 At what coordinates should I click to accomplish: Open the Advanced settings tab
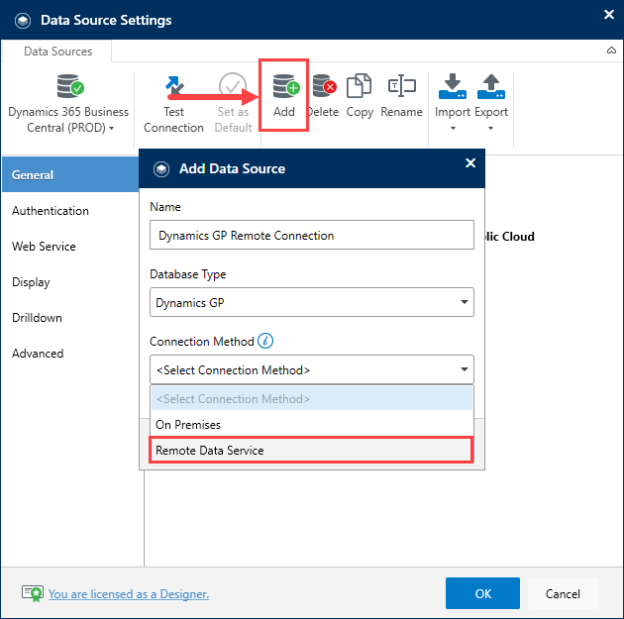pyautogui.click(x=38, y=353)
